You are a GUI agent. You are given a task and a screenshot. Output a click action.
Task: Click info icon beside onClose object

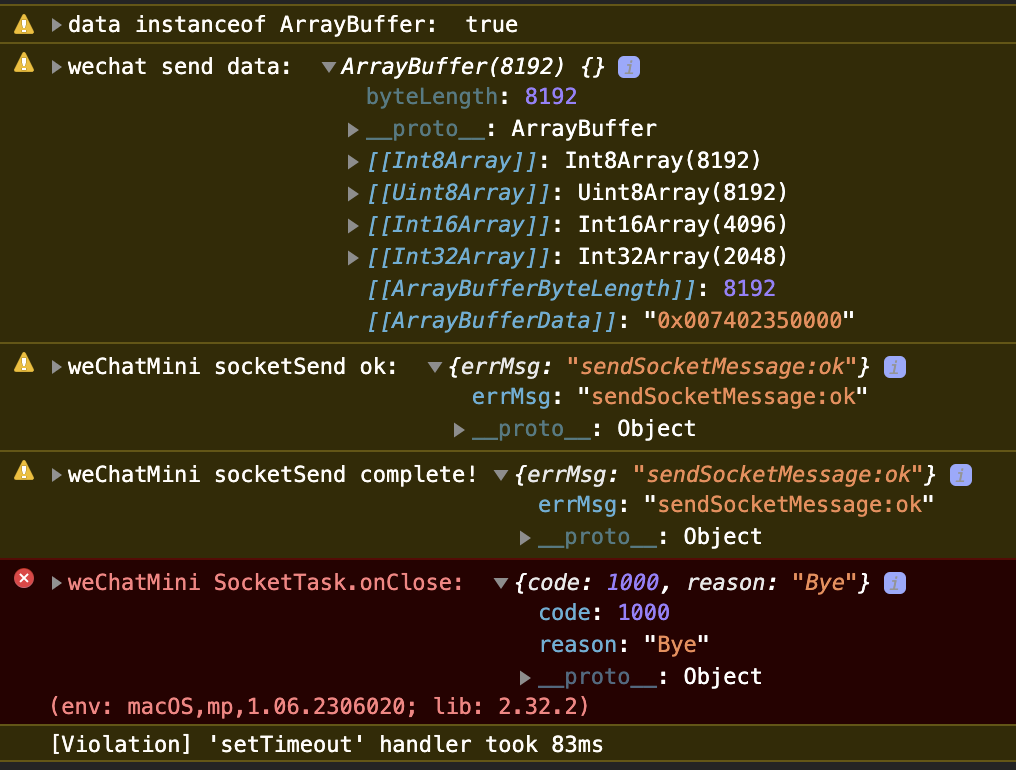[x=895, y=583]
